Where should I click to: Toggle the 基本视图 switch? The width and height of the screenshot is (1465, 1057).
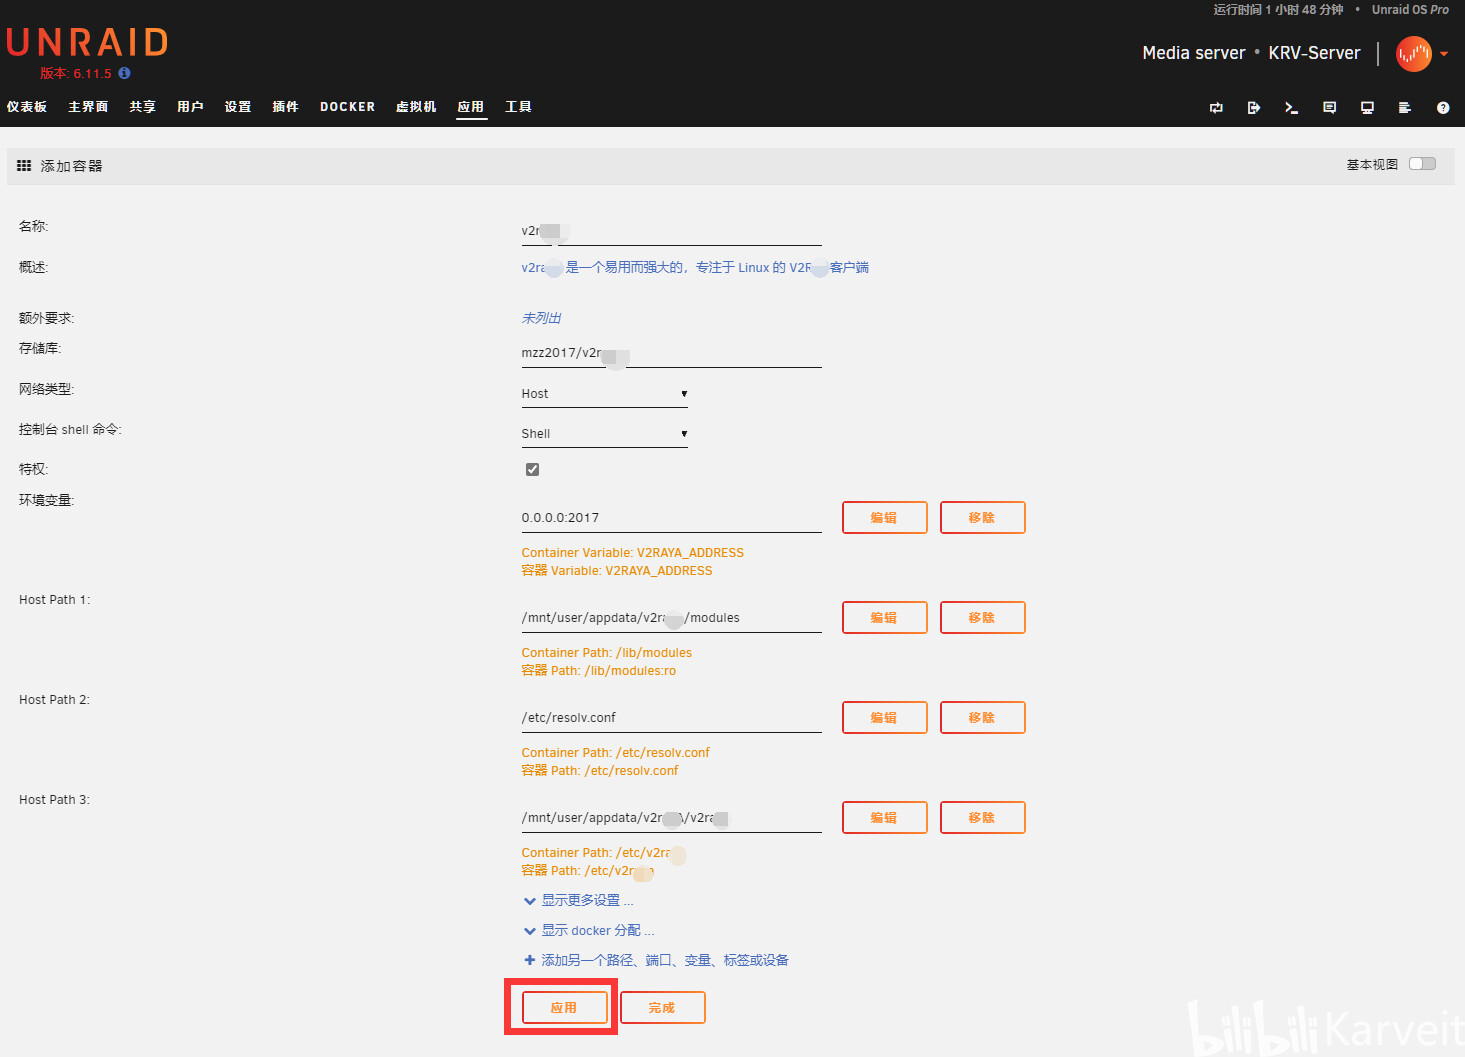1422,164
